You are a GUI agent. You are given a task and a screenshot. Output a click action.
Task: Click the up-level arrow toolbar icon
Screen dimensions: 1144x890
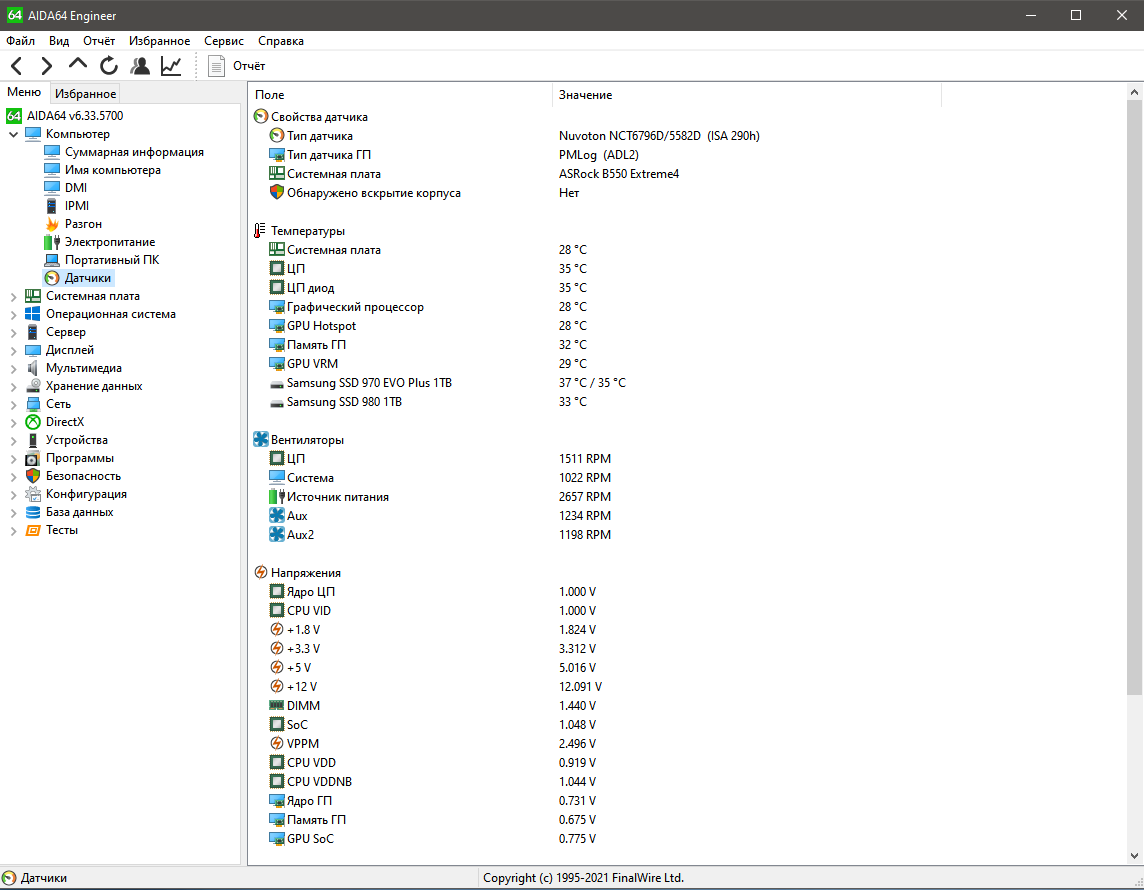tap(77, 64)
